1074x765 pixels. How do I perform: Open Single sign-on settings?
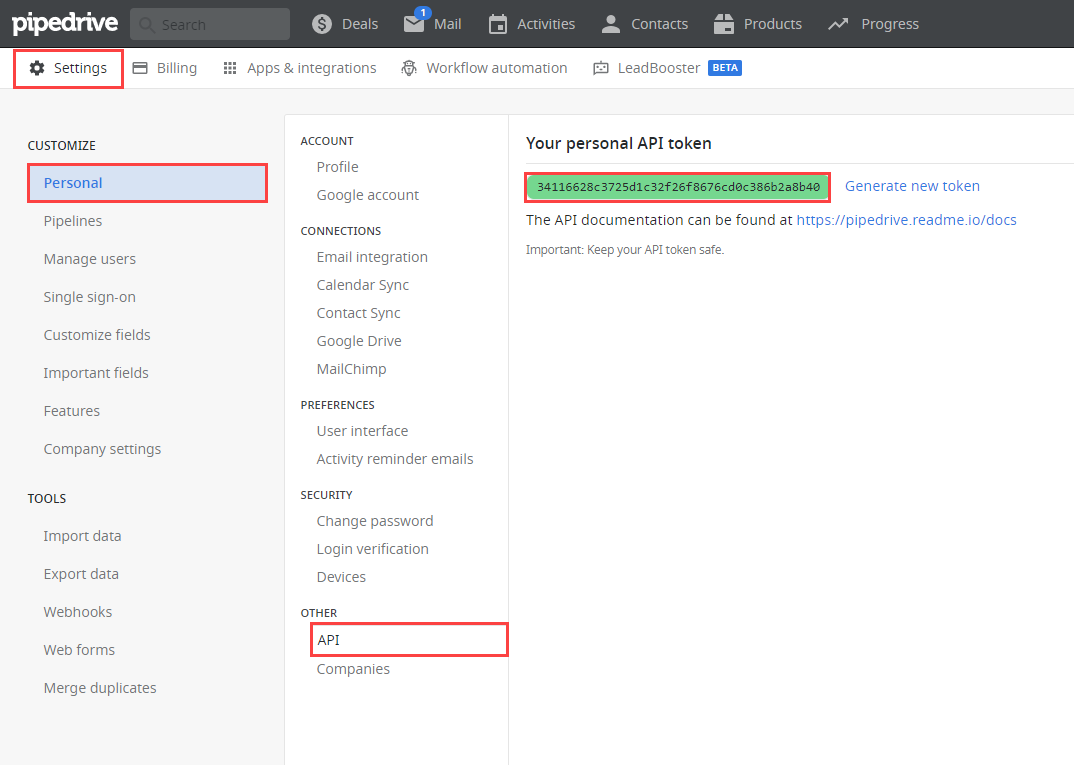point(90,297)
